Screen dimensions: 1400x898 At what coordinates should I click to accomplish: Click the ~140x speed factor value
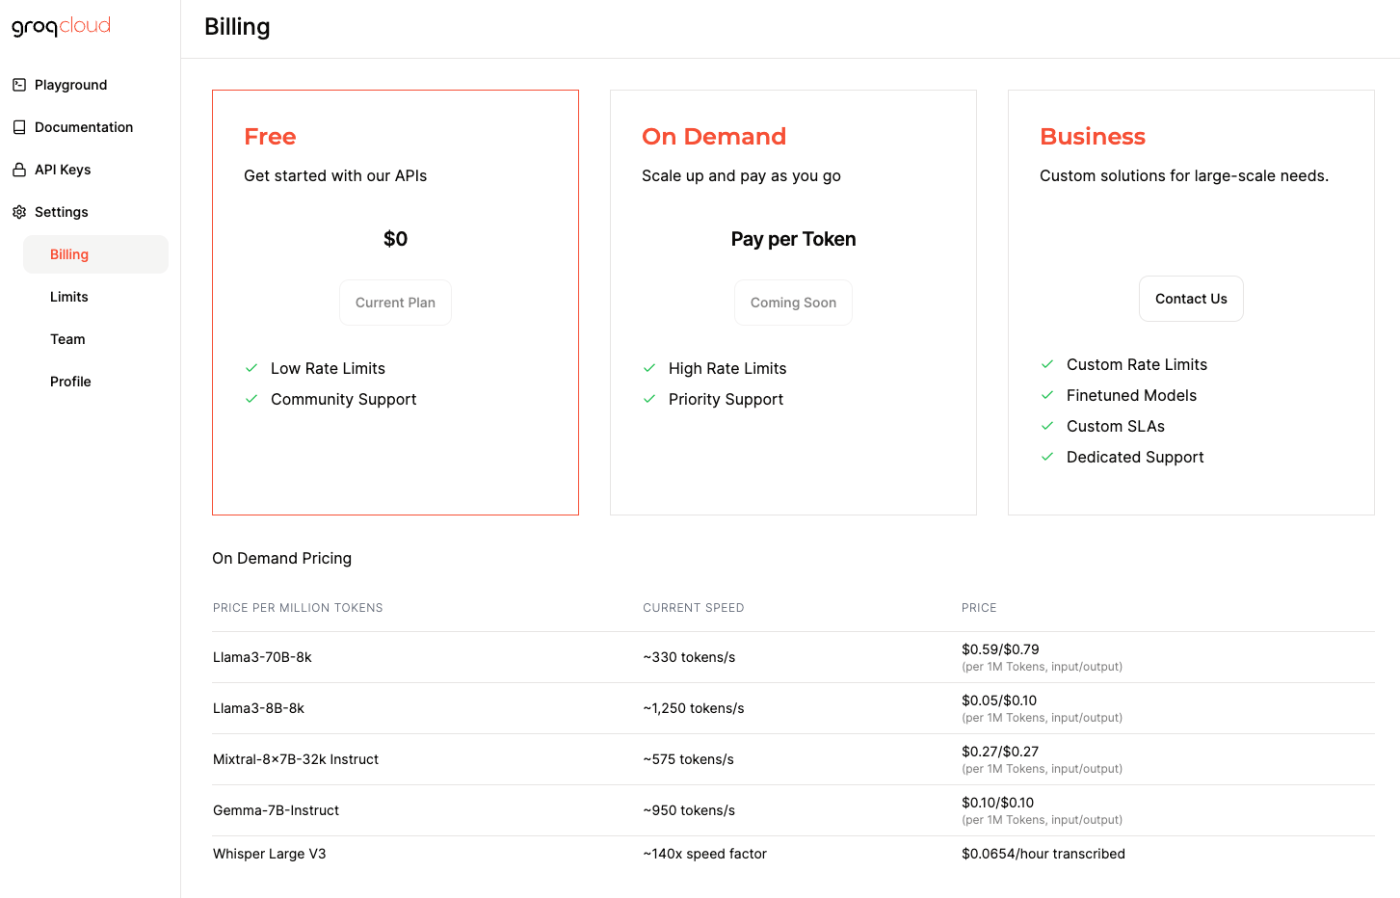pyautogui.click(x=705, y=854)
